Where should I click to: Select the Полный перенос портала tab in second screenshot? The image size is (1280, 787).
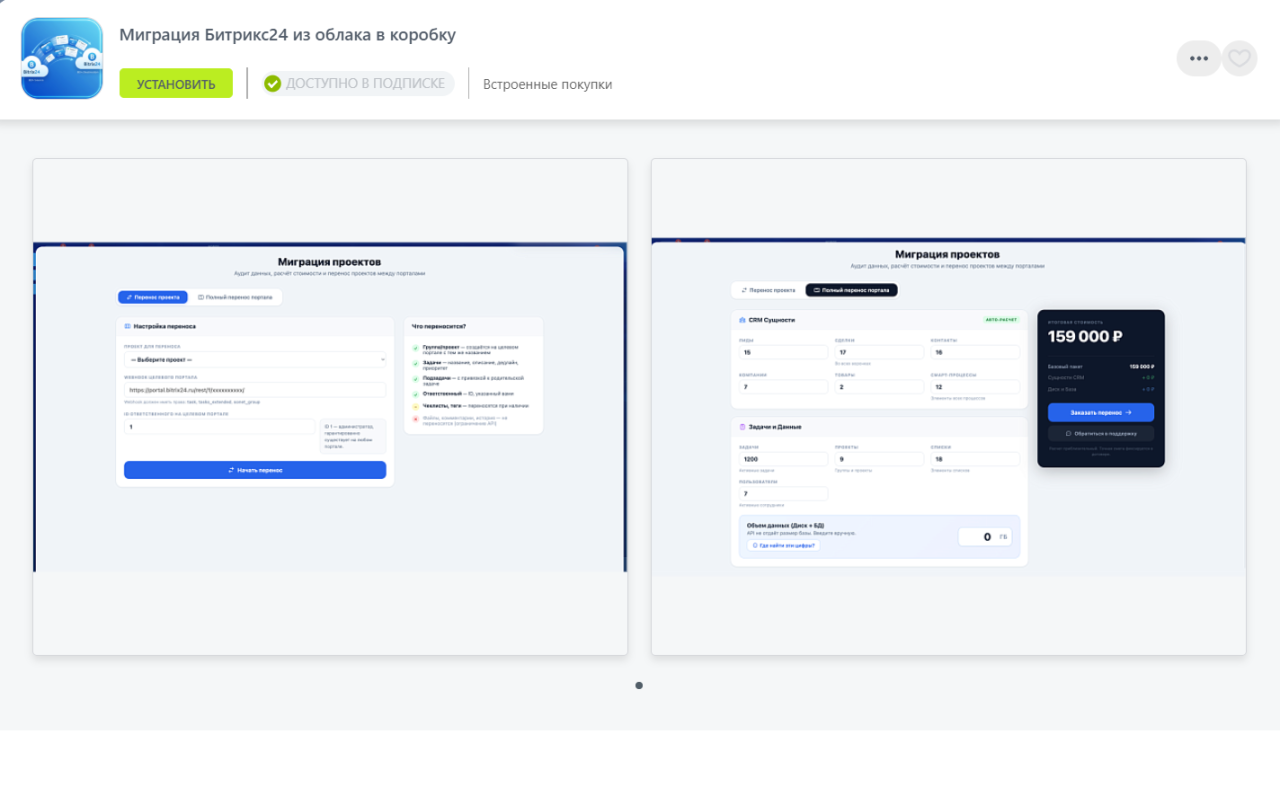tap(851, 290)
